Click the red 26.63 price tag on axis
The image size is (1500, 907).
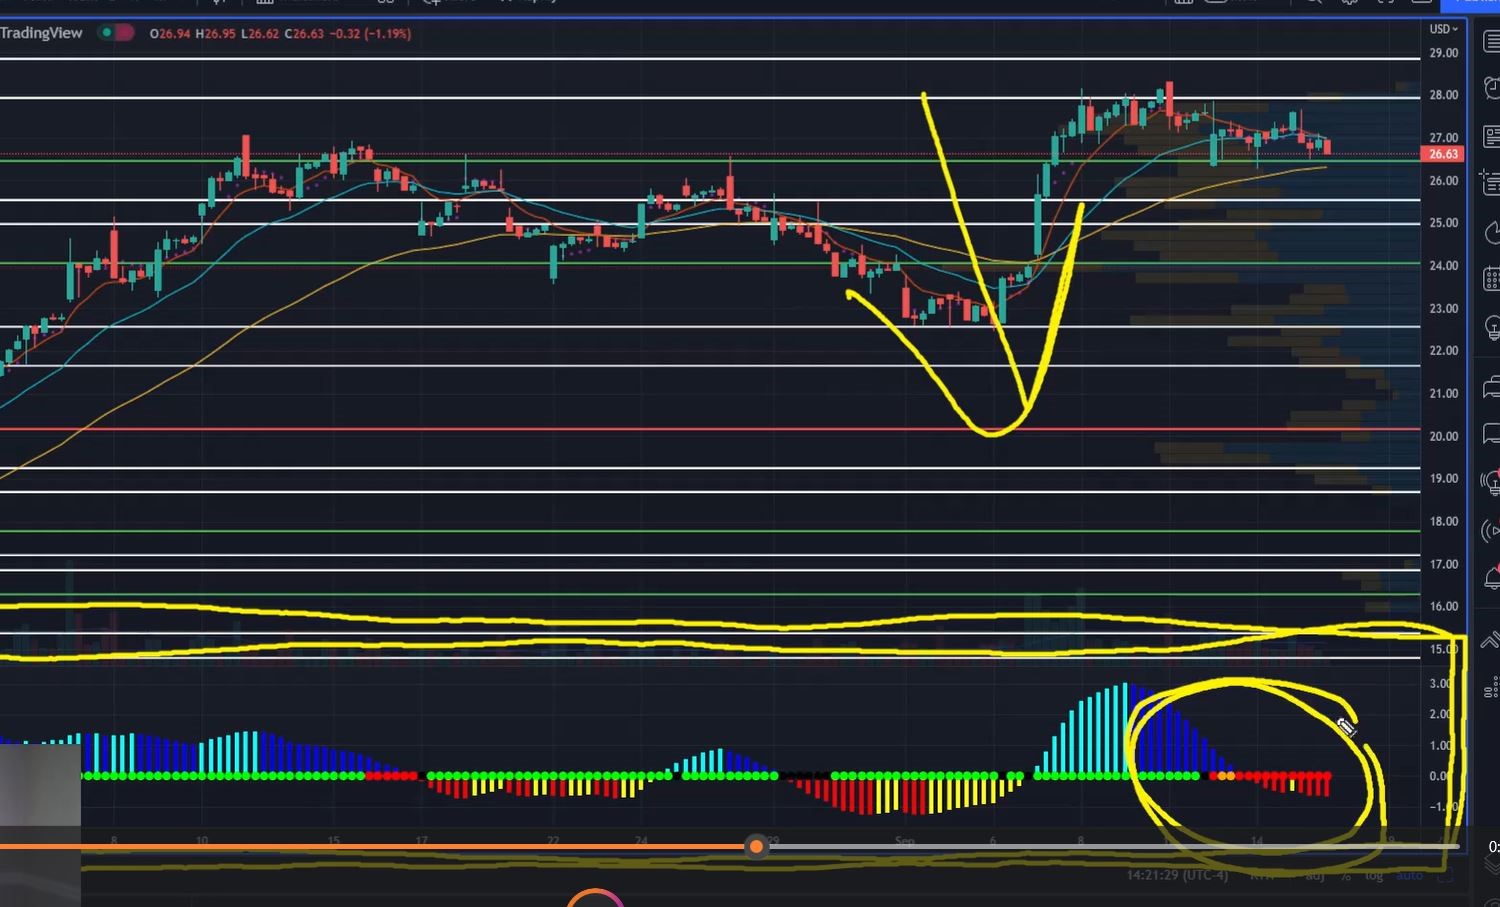click(x=1442, y=154)
